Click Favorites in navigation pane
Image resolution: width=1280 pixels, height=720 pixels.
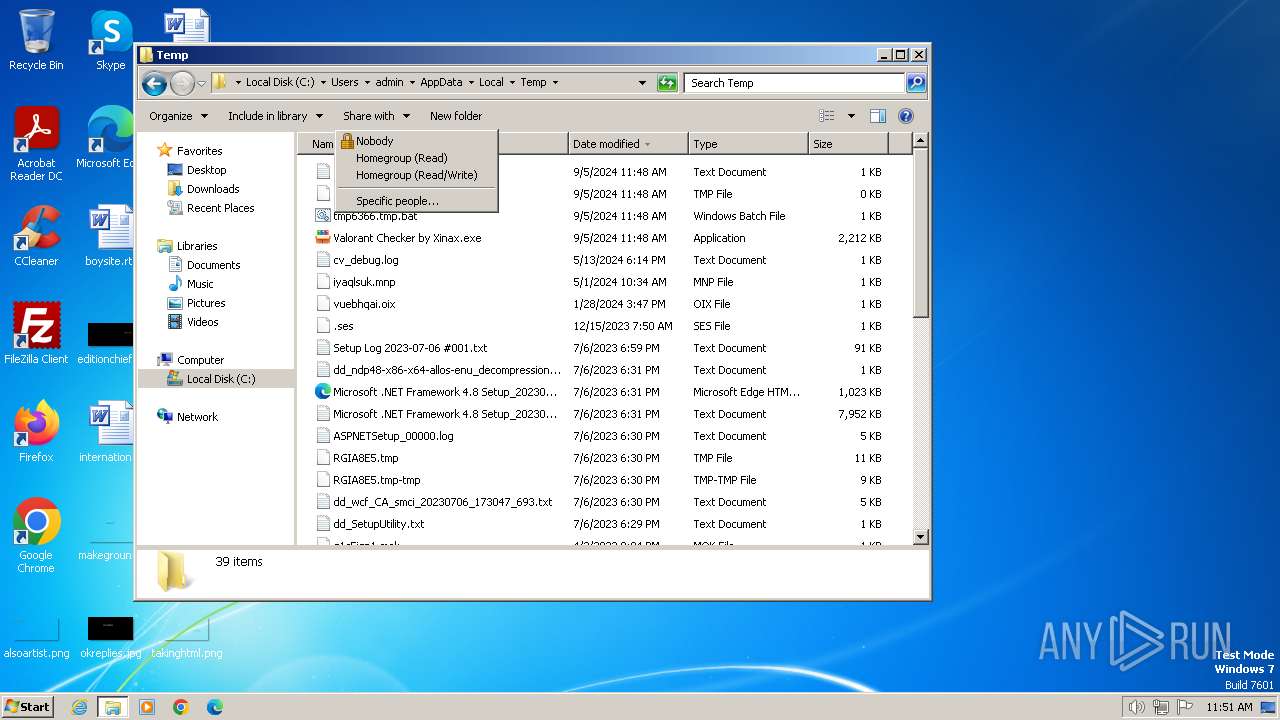click(199, 151)
